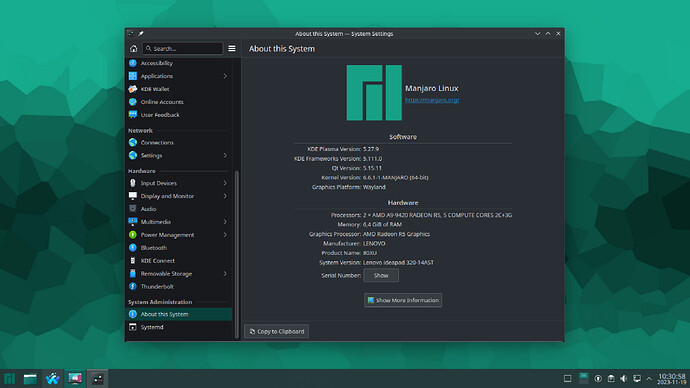Open Systemd settings entry
690x388 pixels.
179,327
